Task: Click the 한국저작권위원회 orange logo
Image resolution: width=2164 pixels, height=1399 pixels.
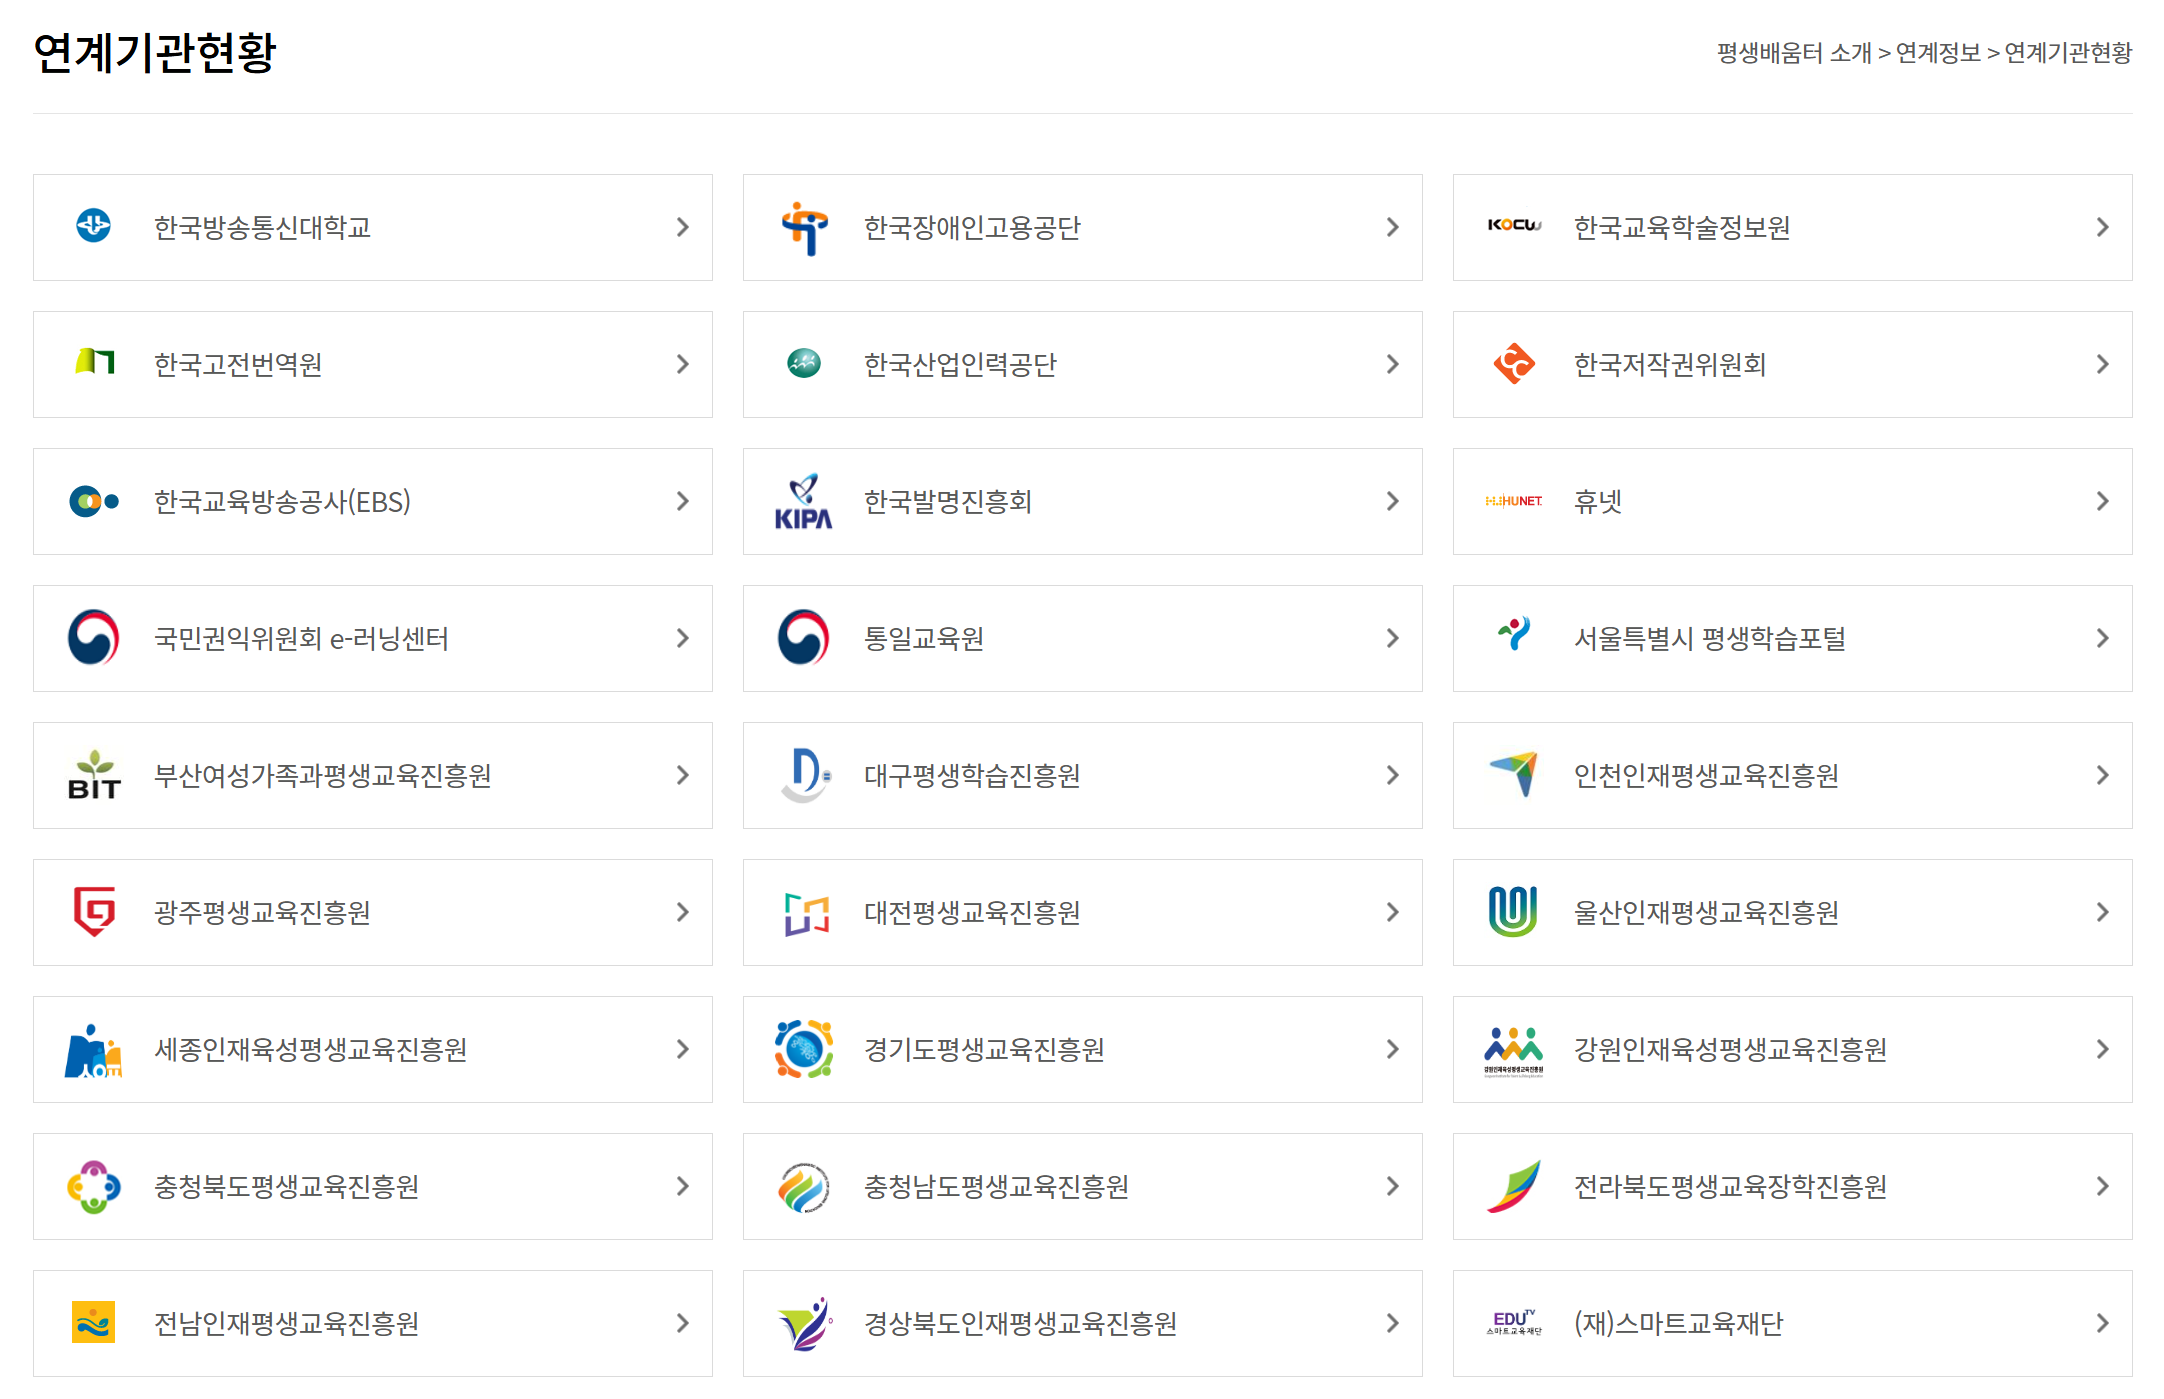Action: [1515, 364]
